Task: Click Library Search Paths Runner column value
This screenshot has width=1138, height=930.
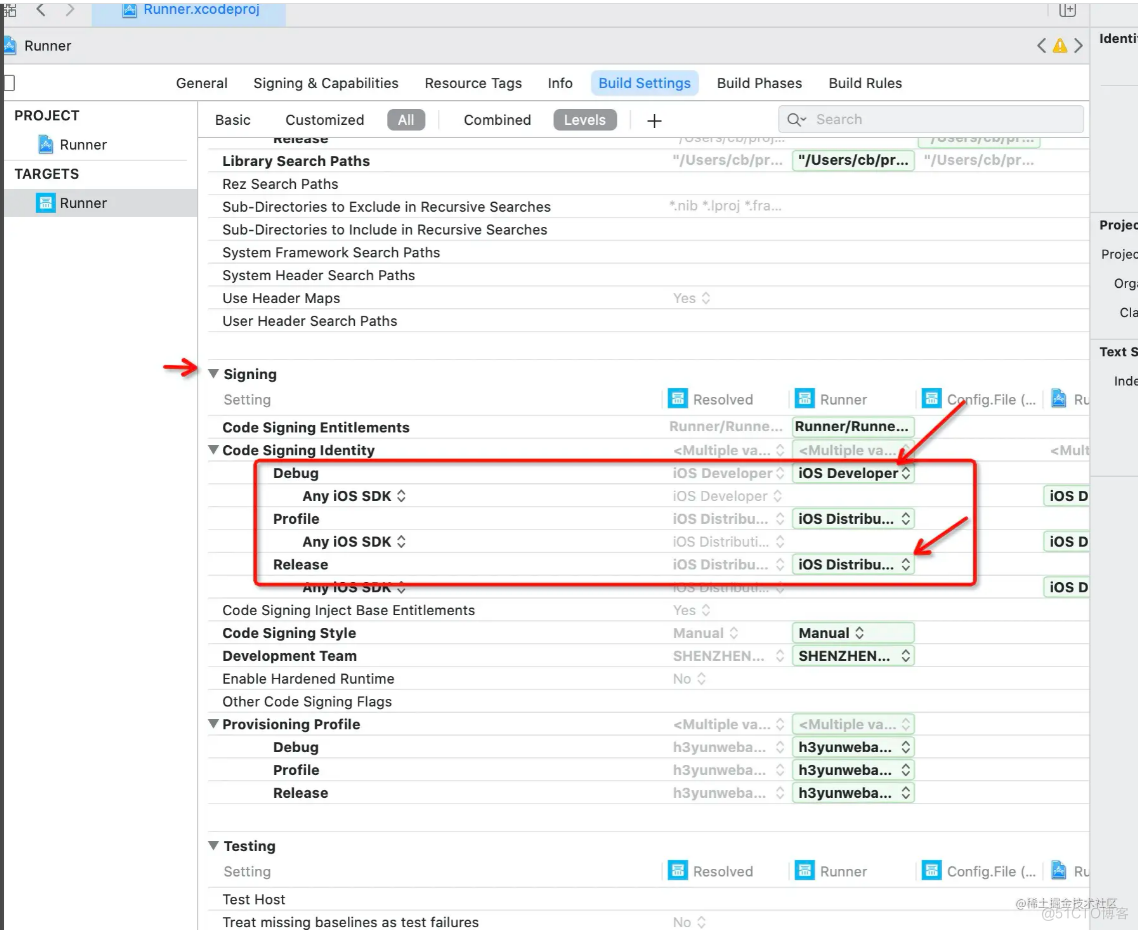Action: click(854, 160)
